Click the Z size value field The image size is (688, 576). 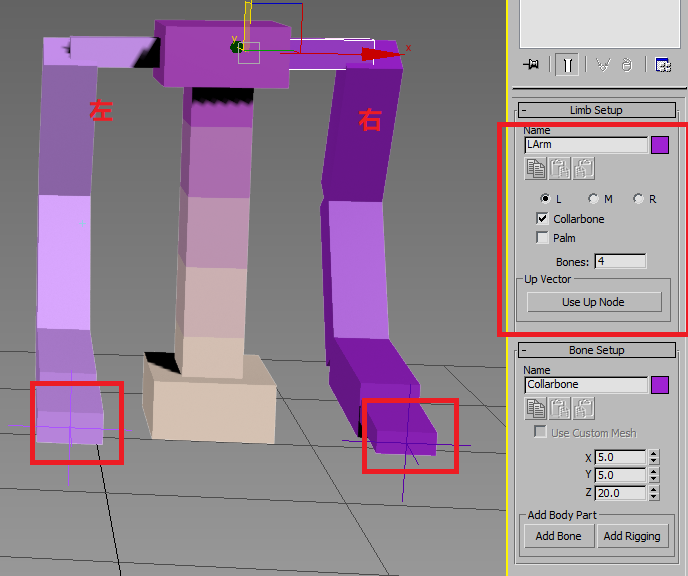point(620,493)
